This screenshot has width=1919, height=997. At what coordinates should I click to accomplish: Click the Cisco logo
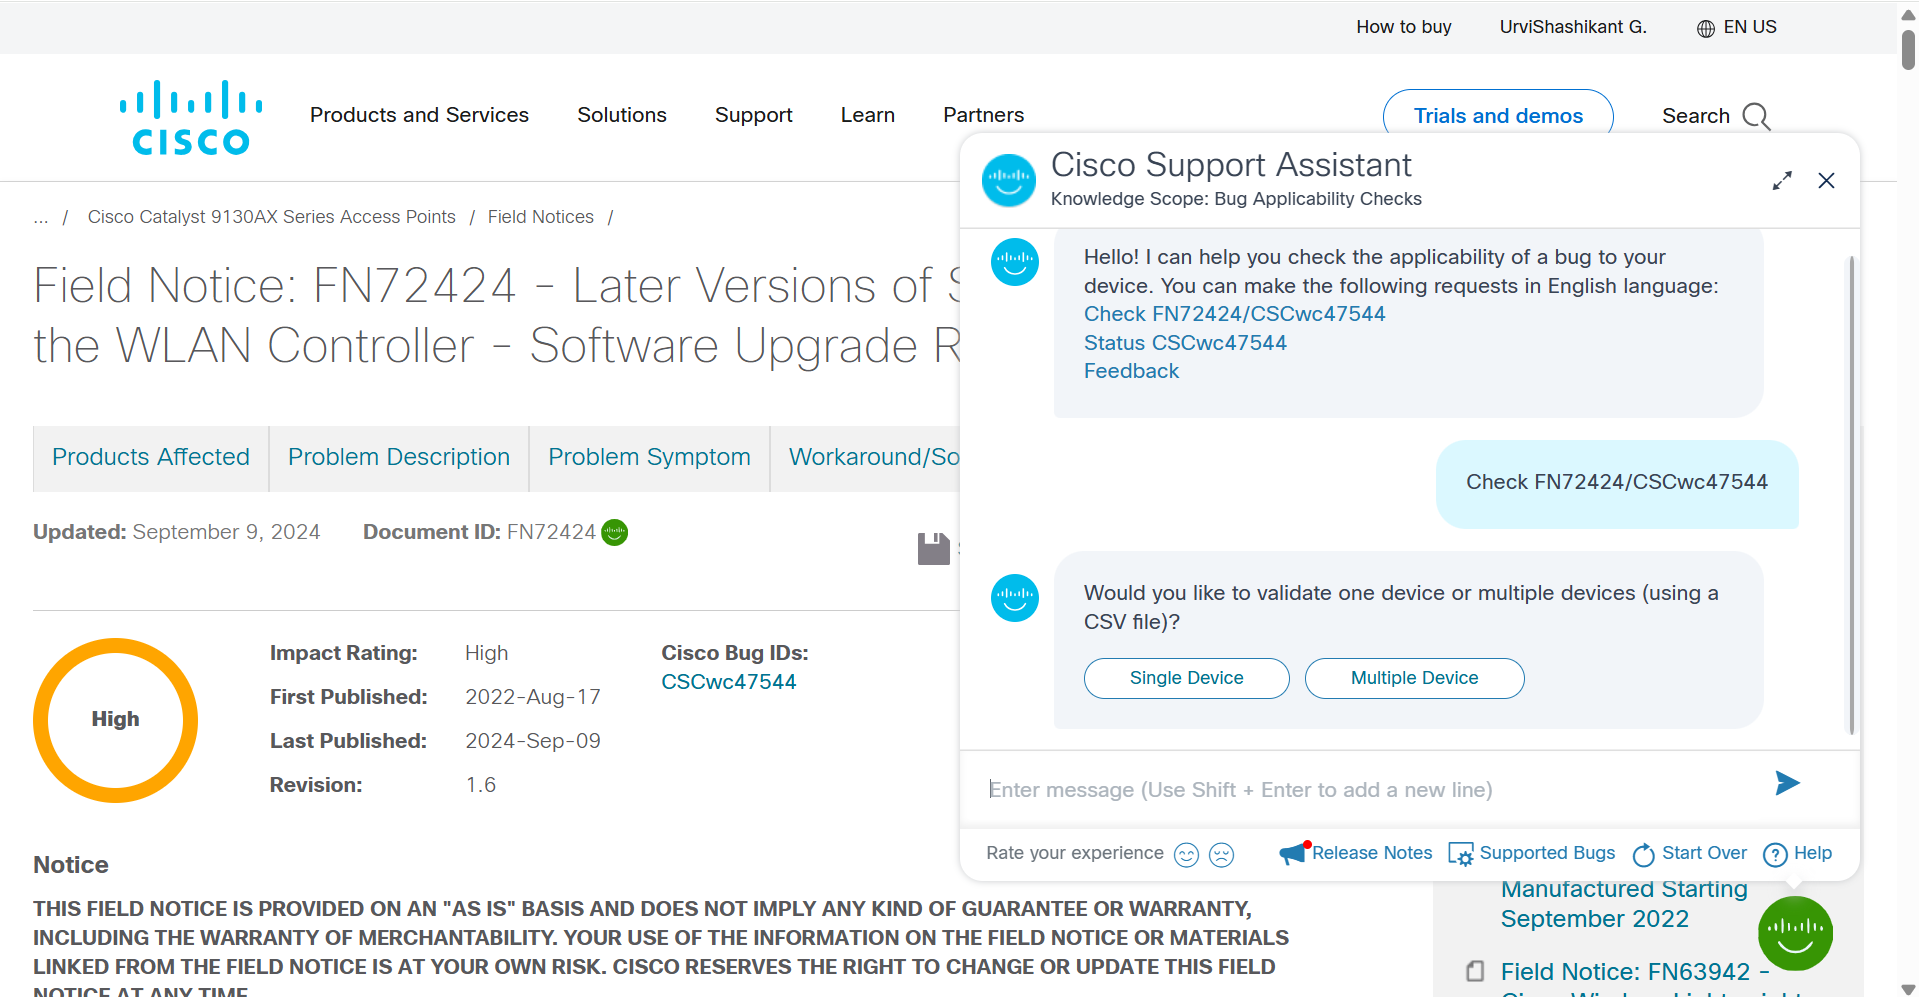[x=191, y=117]
